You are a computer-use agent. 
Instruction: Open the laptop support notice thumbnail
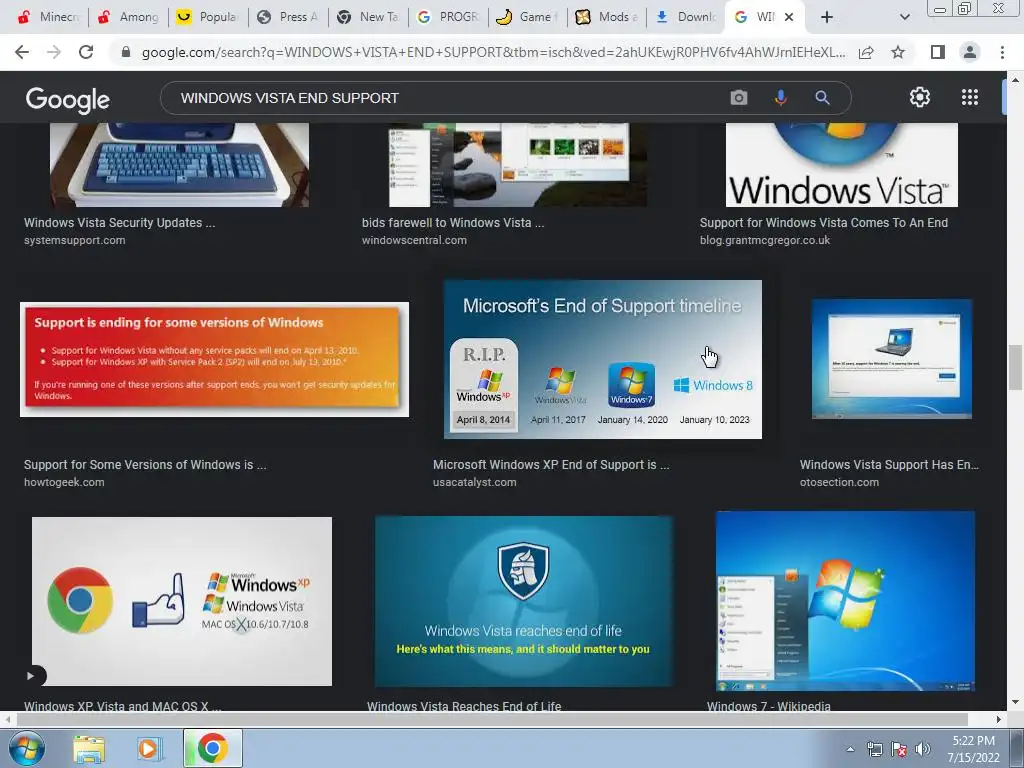pyautogui.click(x=891, y=359)
